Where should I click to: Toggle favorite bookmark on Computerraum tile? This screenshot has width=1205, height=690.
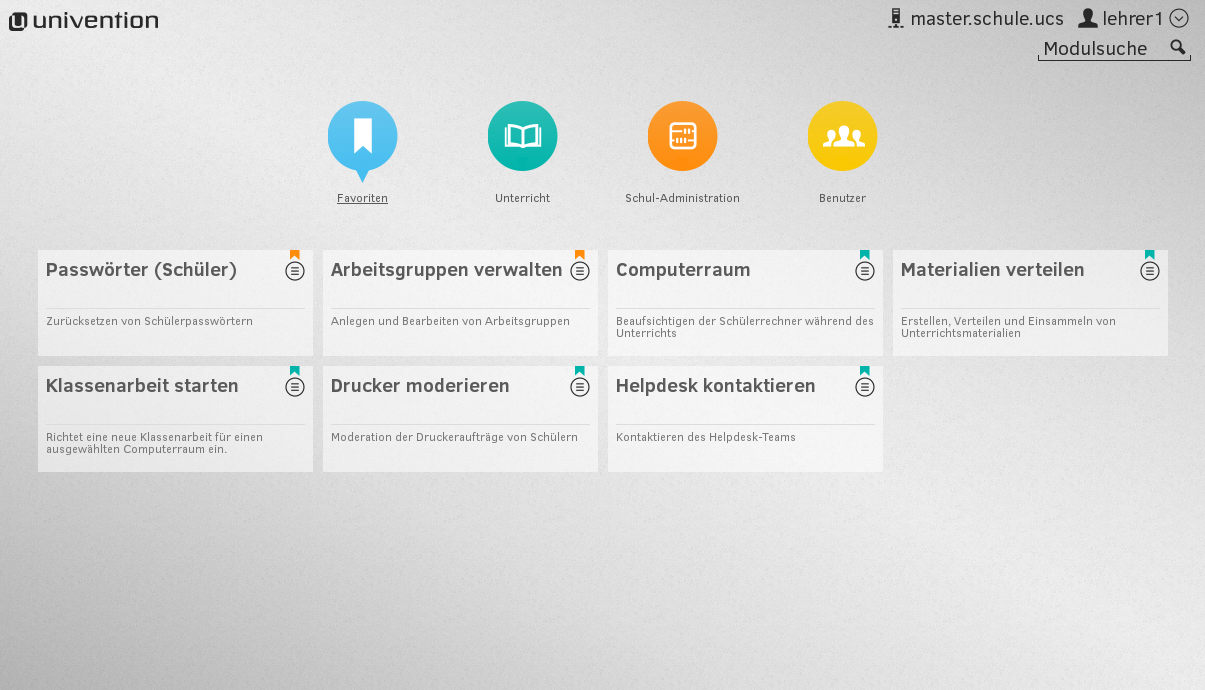(x=865, y=255)
